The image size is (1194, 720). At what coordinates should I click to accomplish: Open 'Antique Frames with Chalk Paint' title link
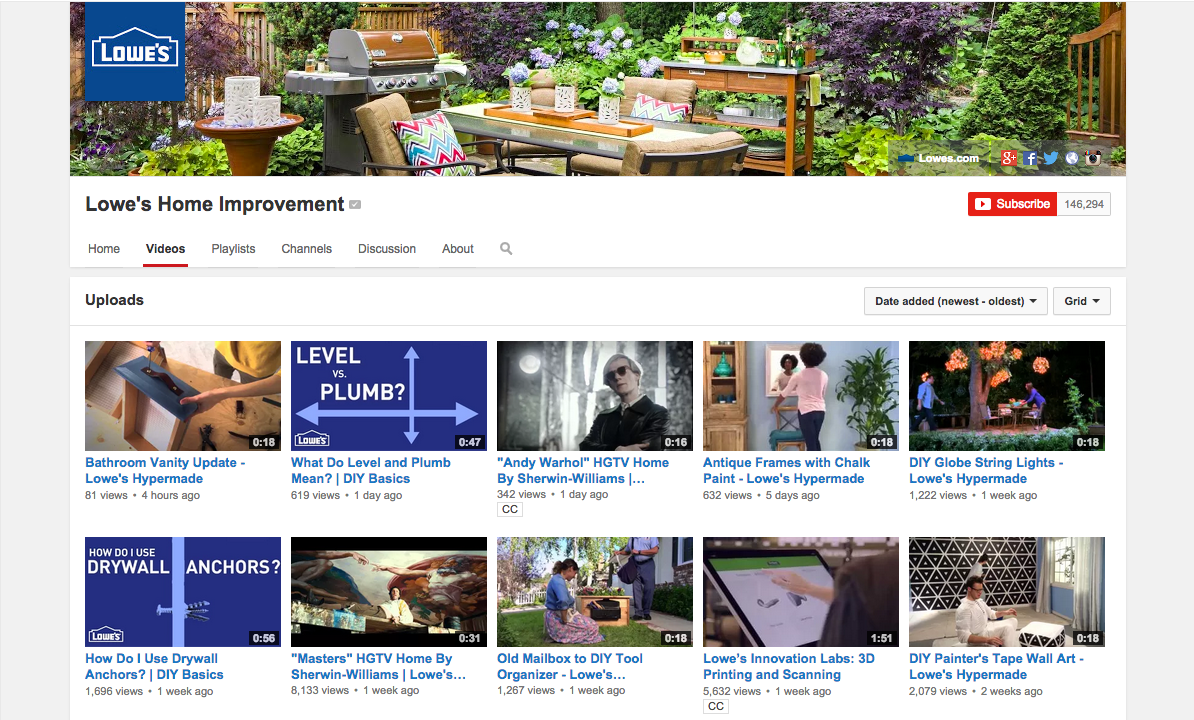[x=787, y=470]
